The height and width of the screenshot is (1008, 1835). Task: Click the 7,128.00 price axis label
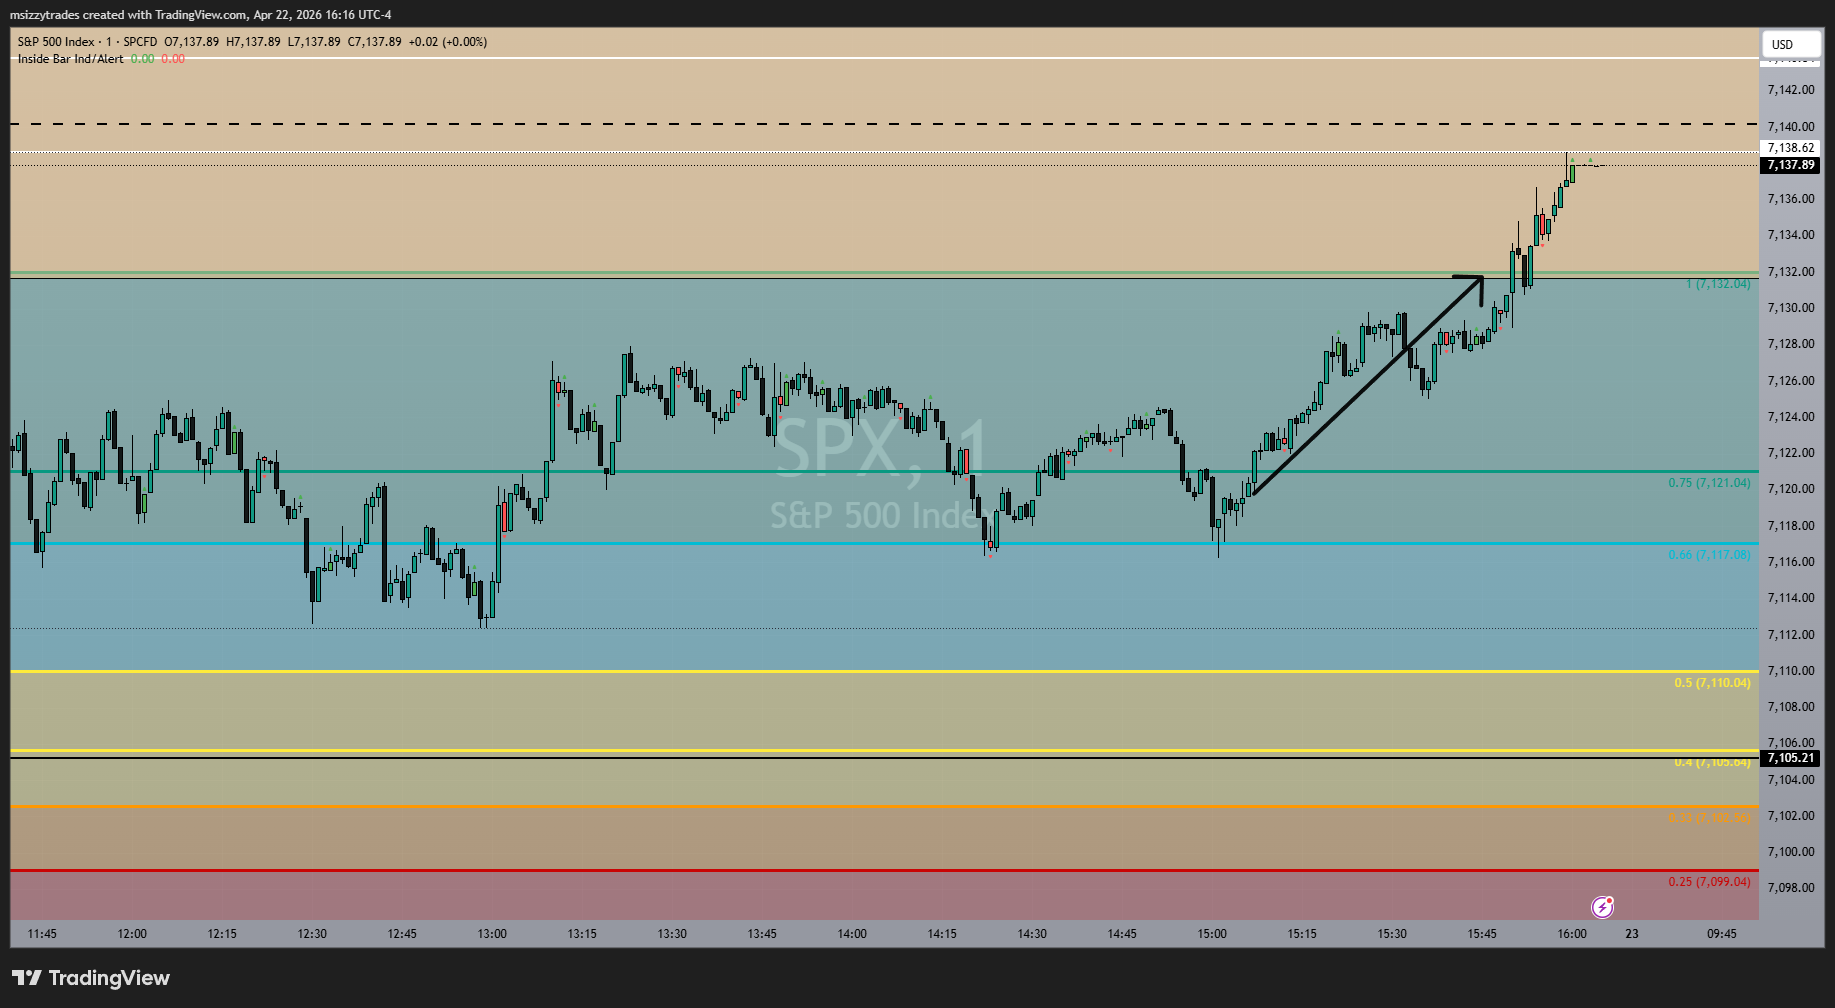(1791, 344)
